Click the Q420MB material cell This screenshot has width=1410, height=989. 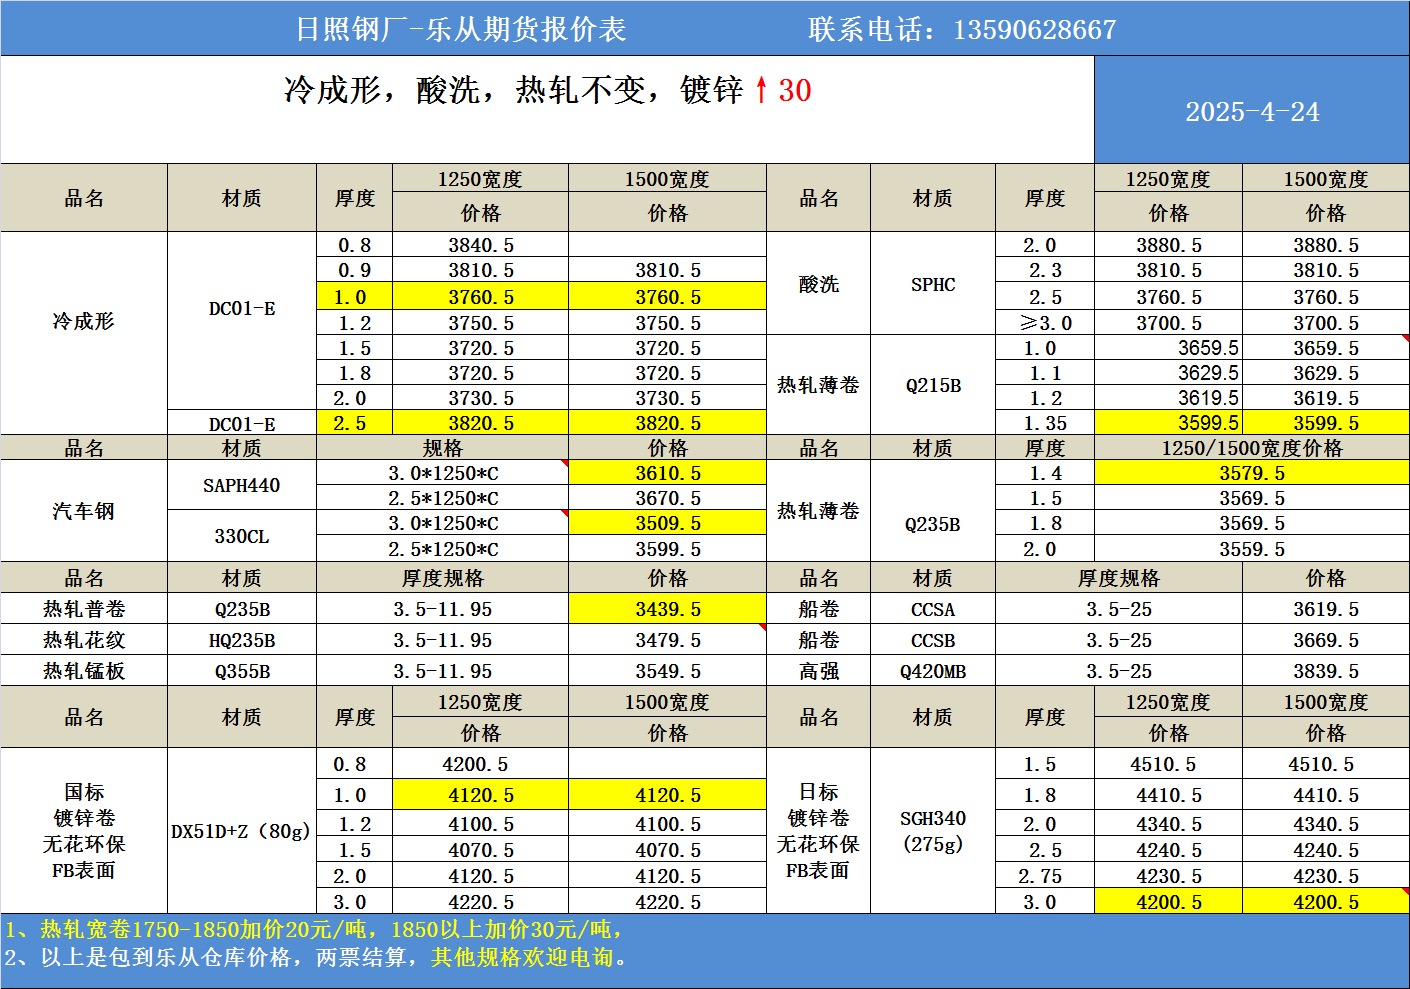click(933, 671)
